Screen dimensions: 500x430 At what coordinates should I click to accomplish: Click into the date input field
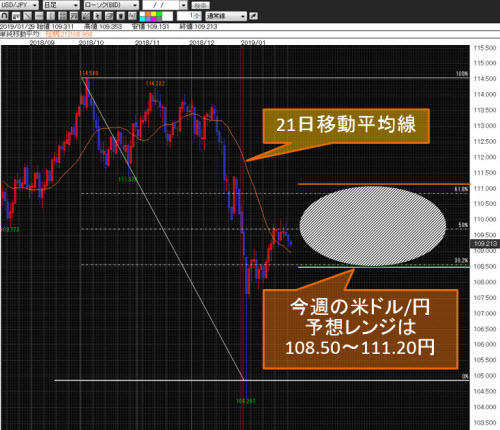click(161, 5)
